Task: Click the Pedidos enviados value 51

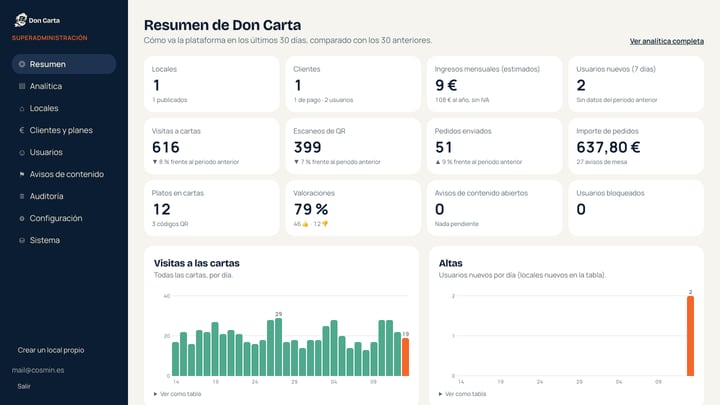Action: coord(444,147)
